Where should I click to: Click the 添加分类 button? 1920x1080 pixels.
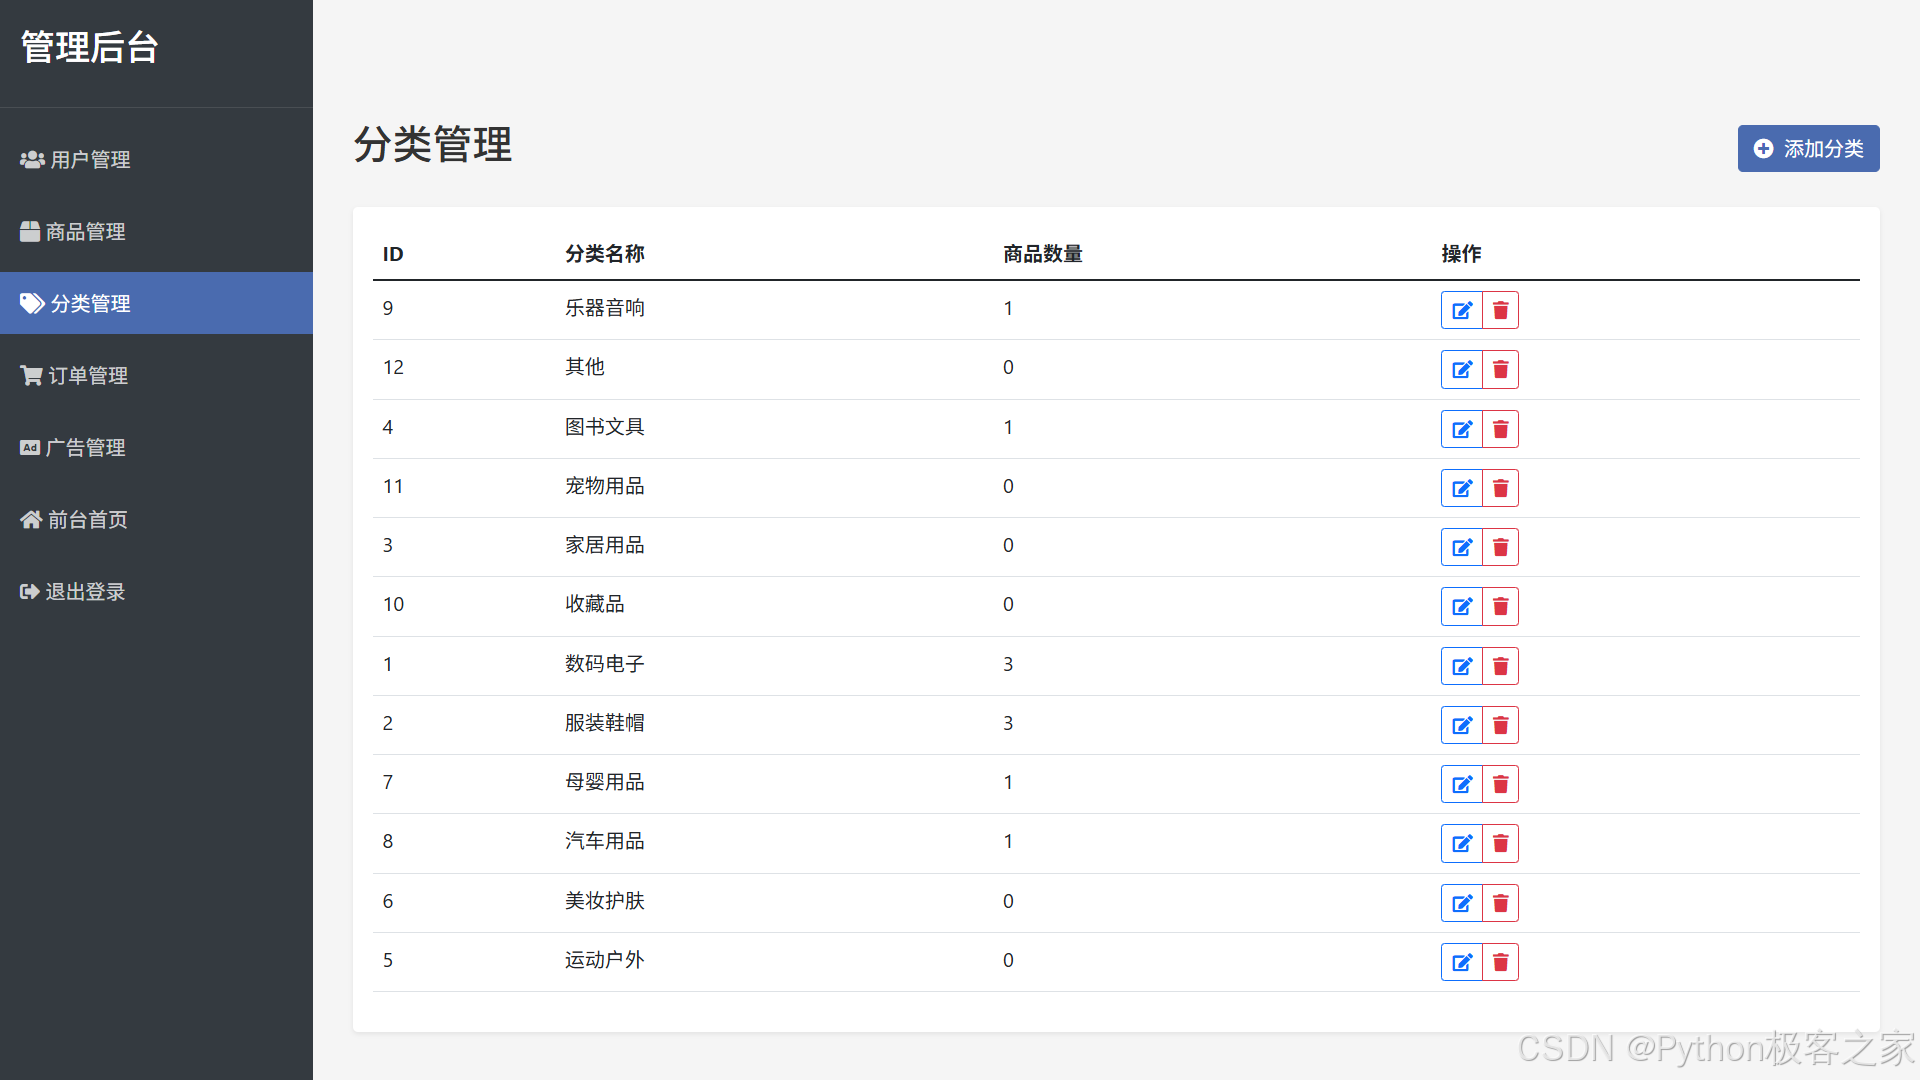(x=1808, y=149)
